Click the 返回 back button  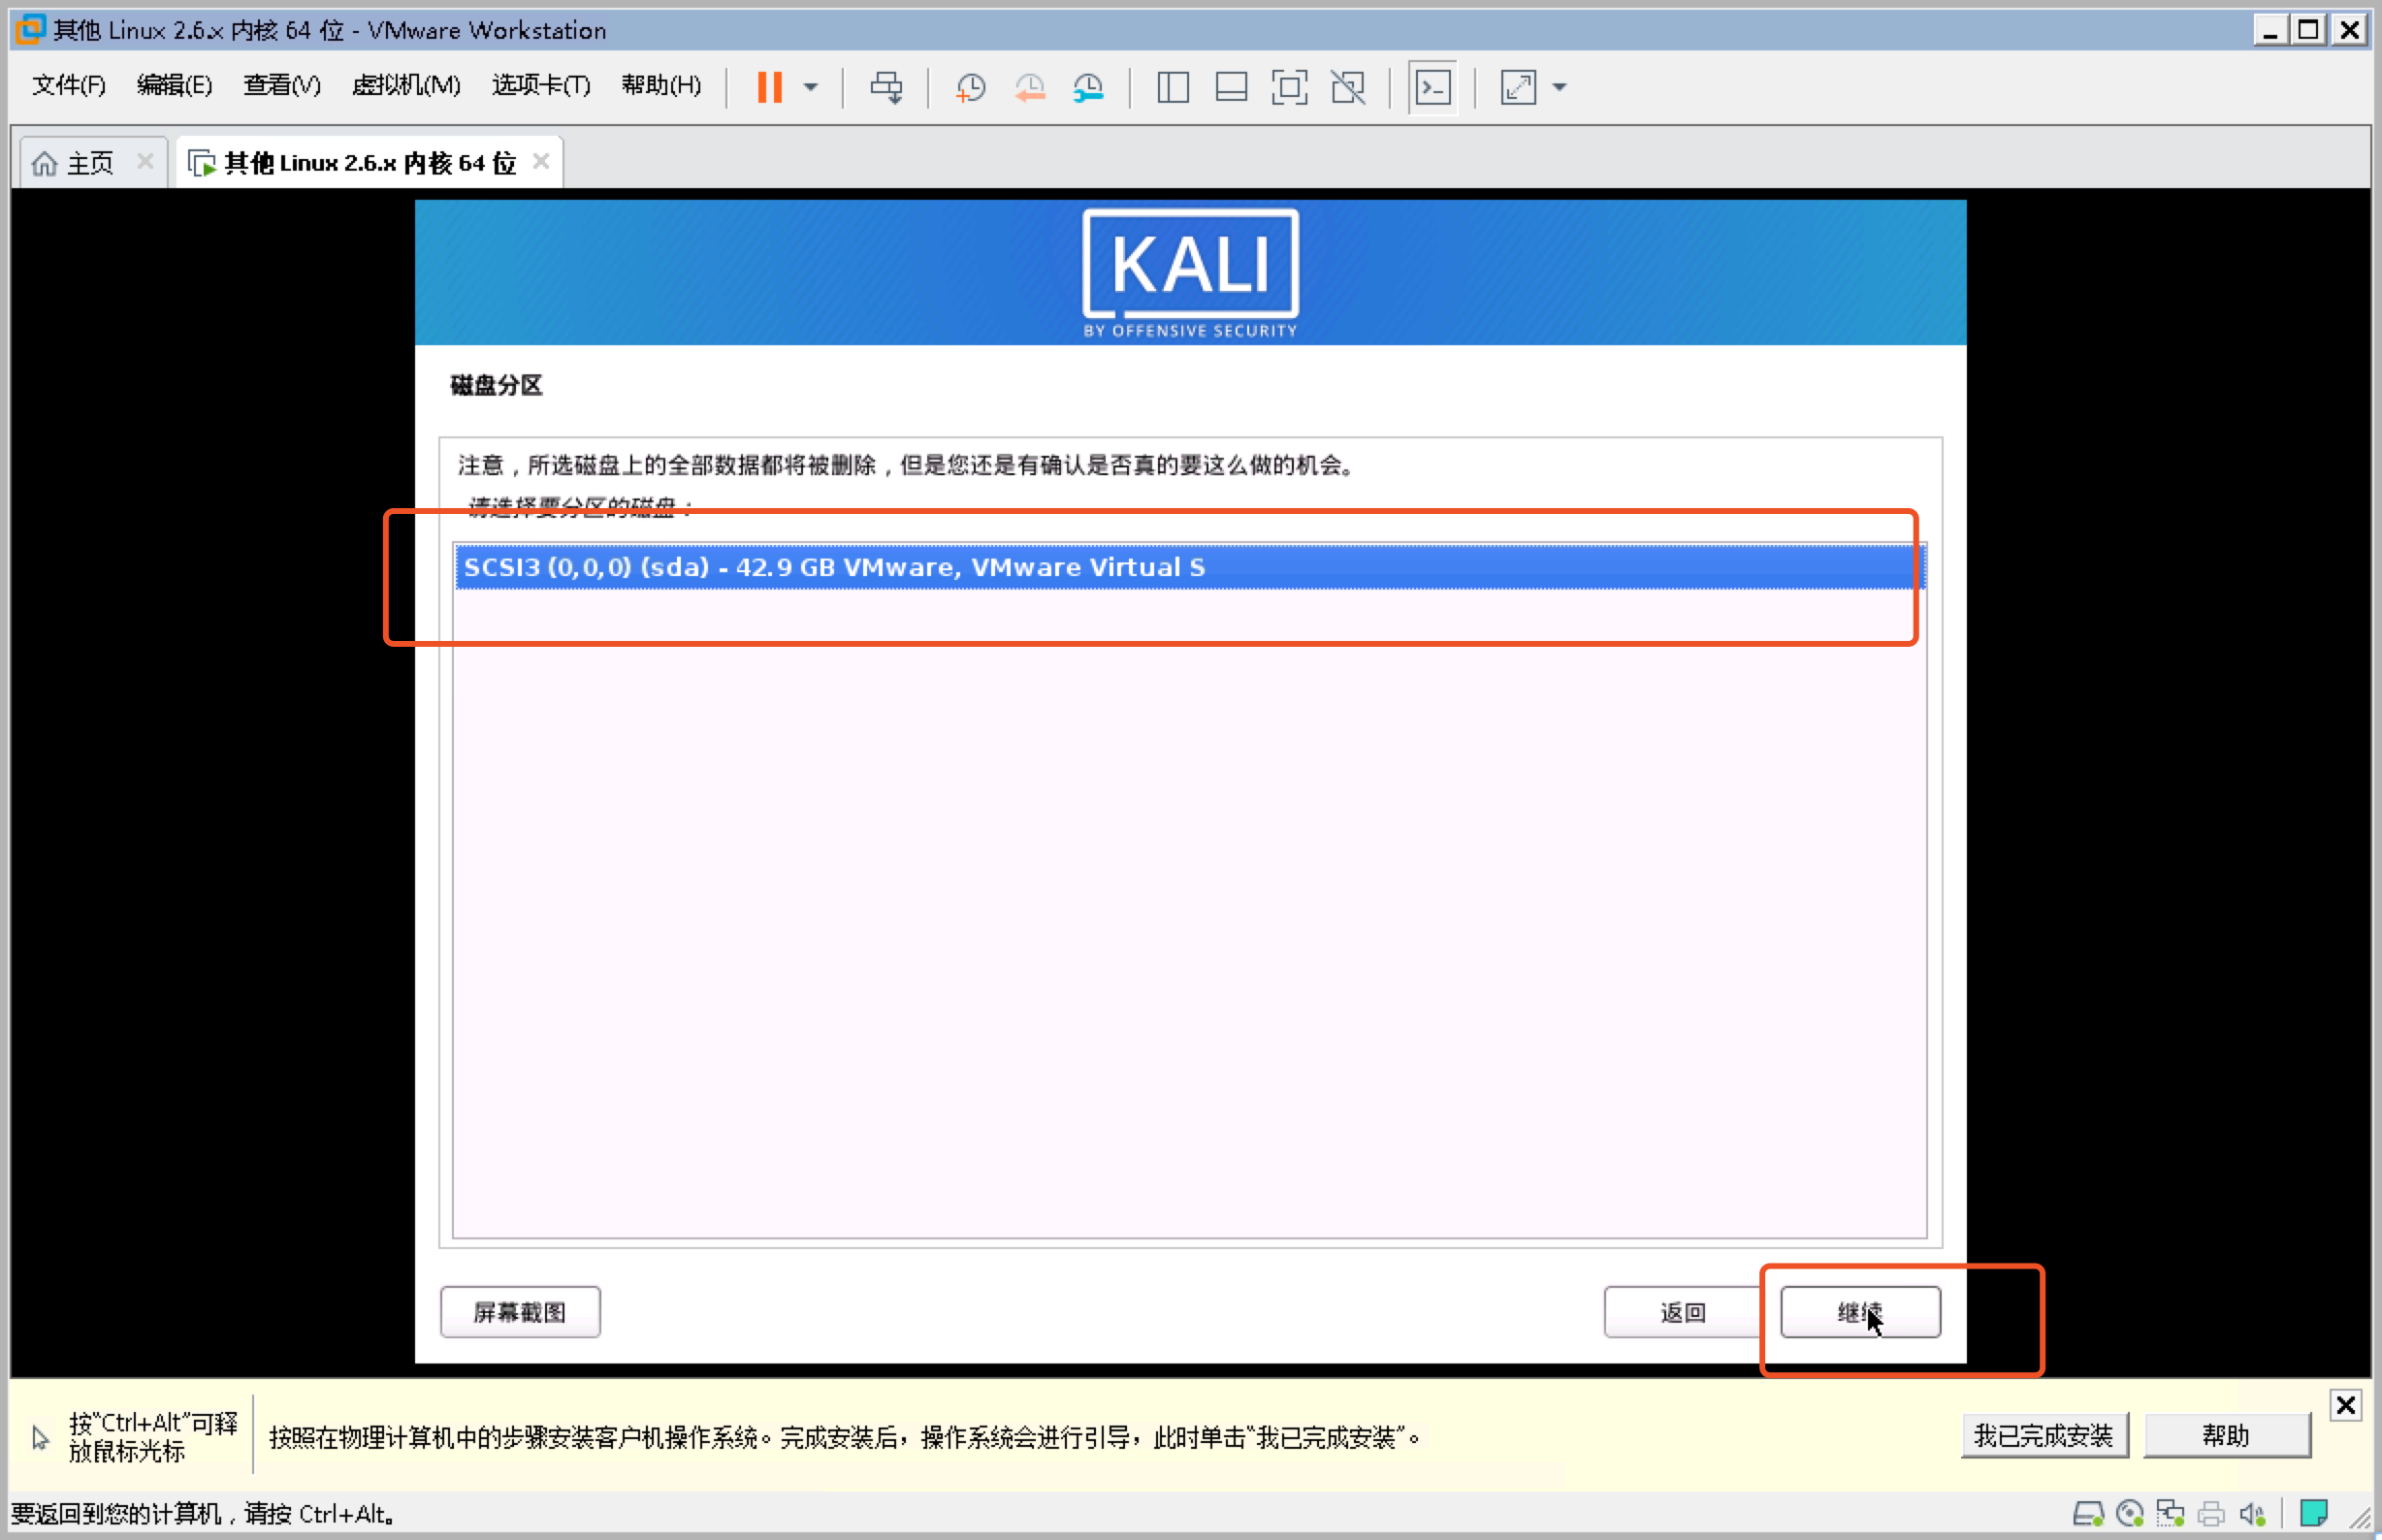tap(1683, 1312)
